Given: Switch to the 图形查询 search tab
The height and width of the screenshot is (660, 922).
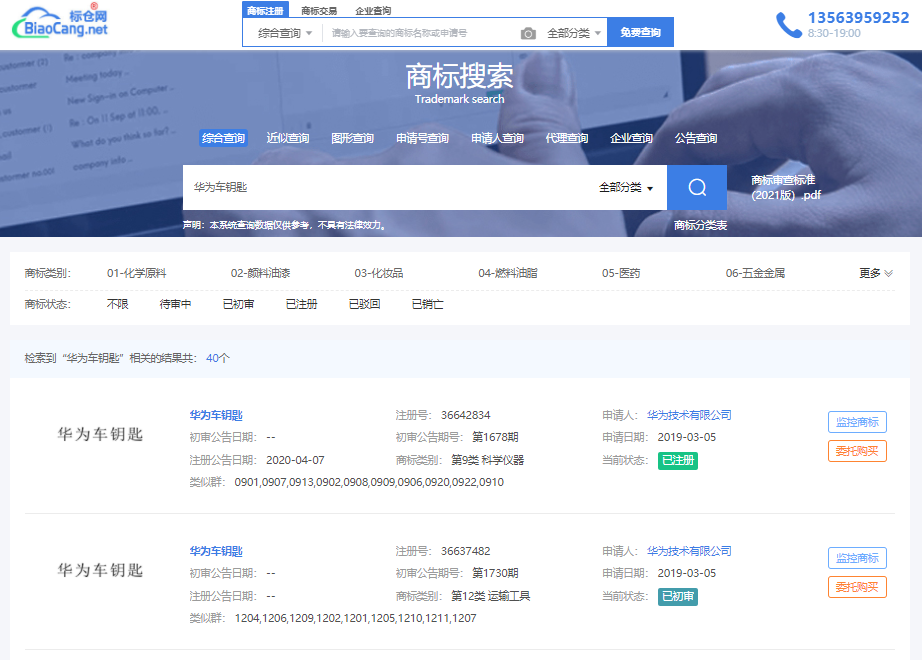Looking at the screenshot, I should point(352,138).
